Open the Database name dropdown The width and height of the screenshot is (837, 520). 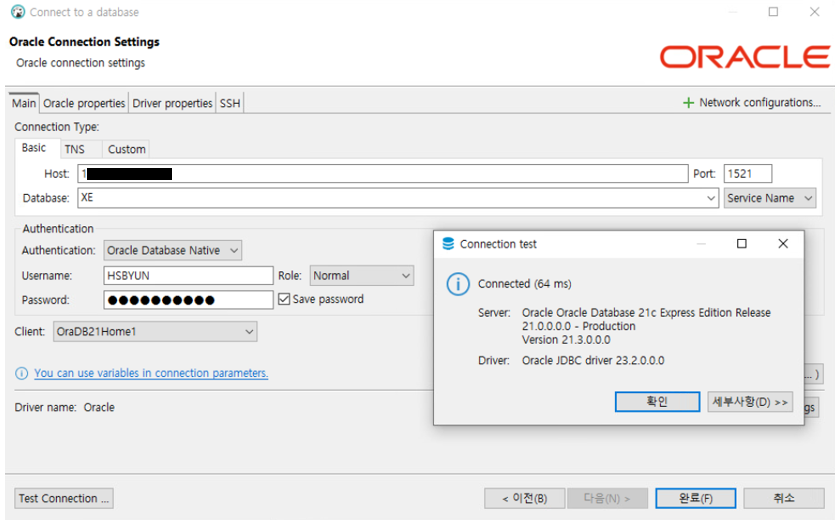tap(710, 198)
